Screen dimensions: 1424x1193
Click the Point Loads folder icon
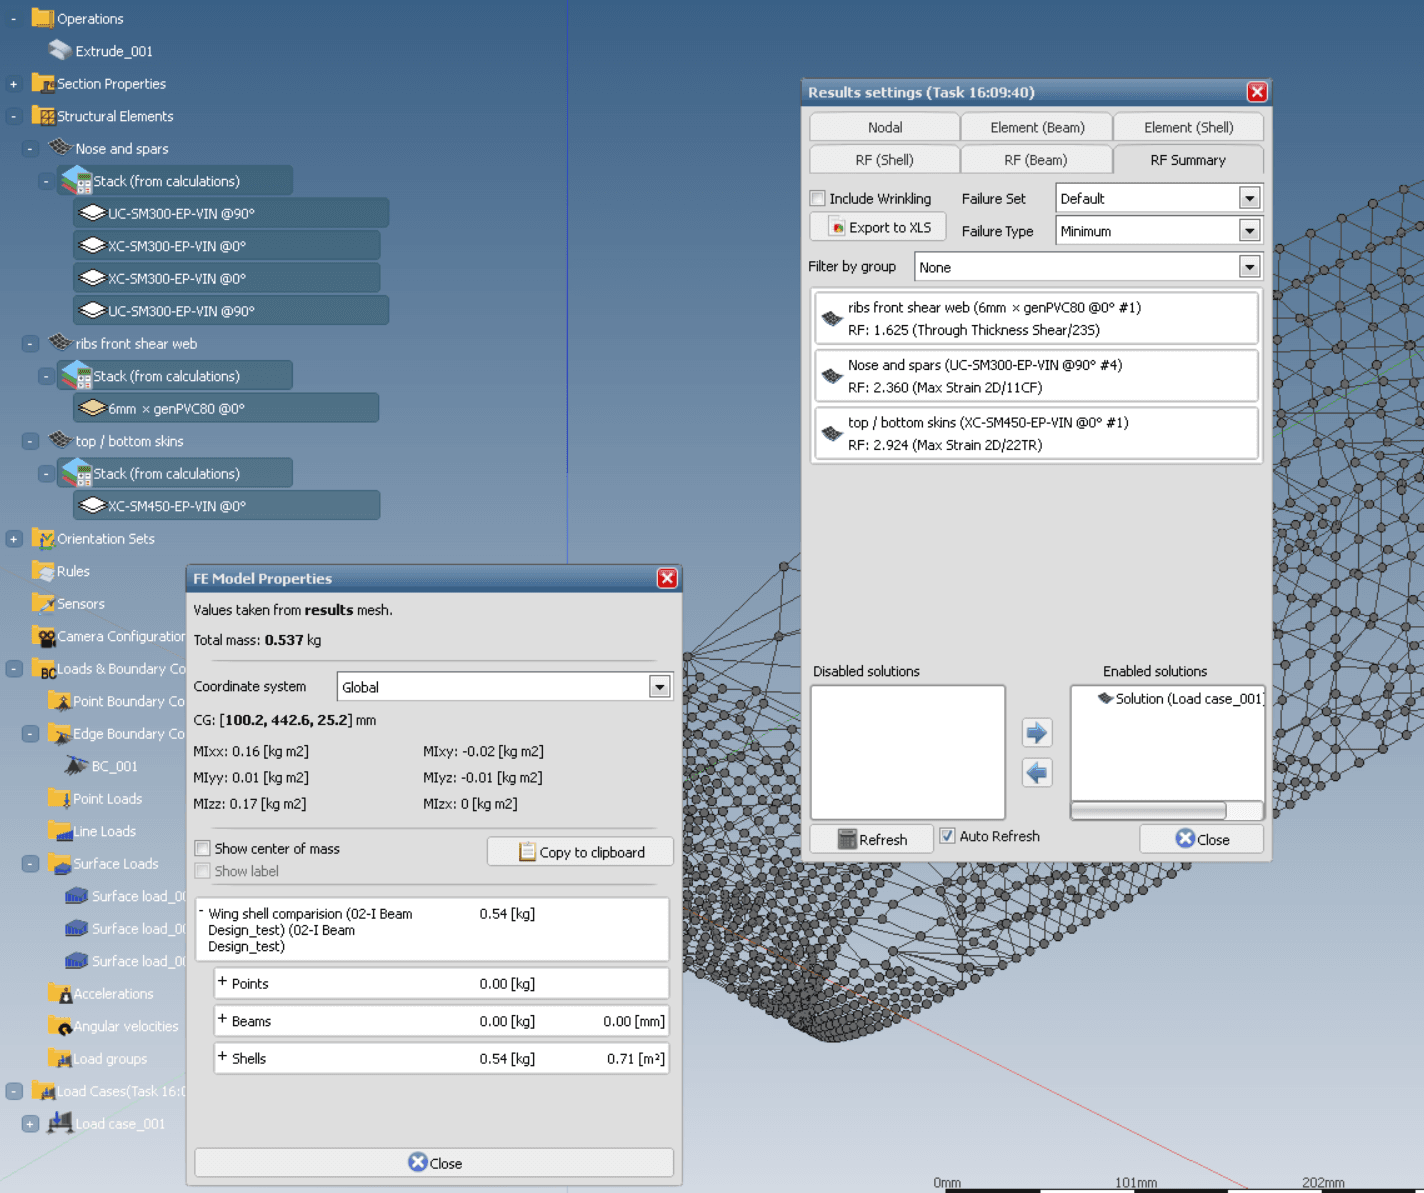(59, 798)
